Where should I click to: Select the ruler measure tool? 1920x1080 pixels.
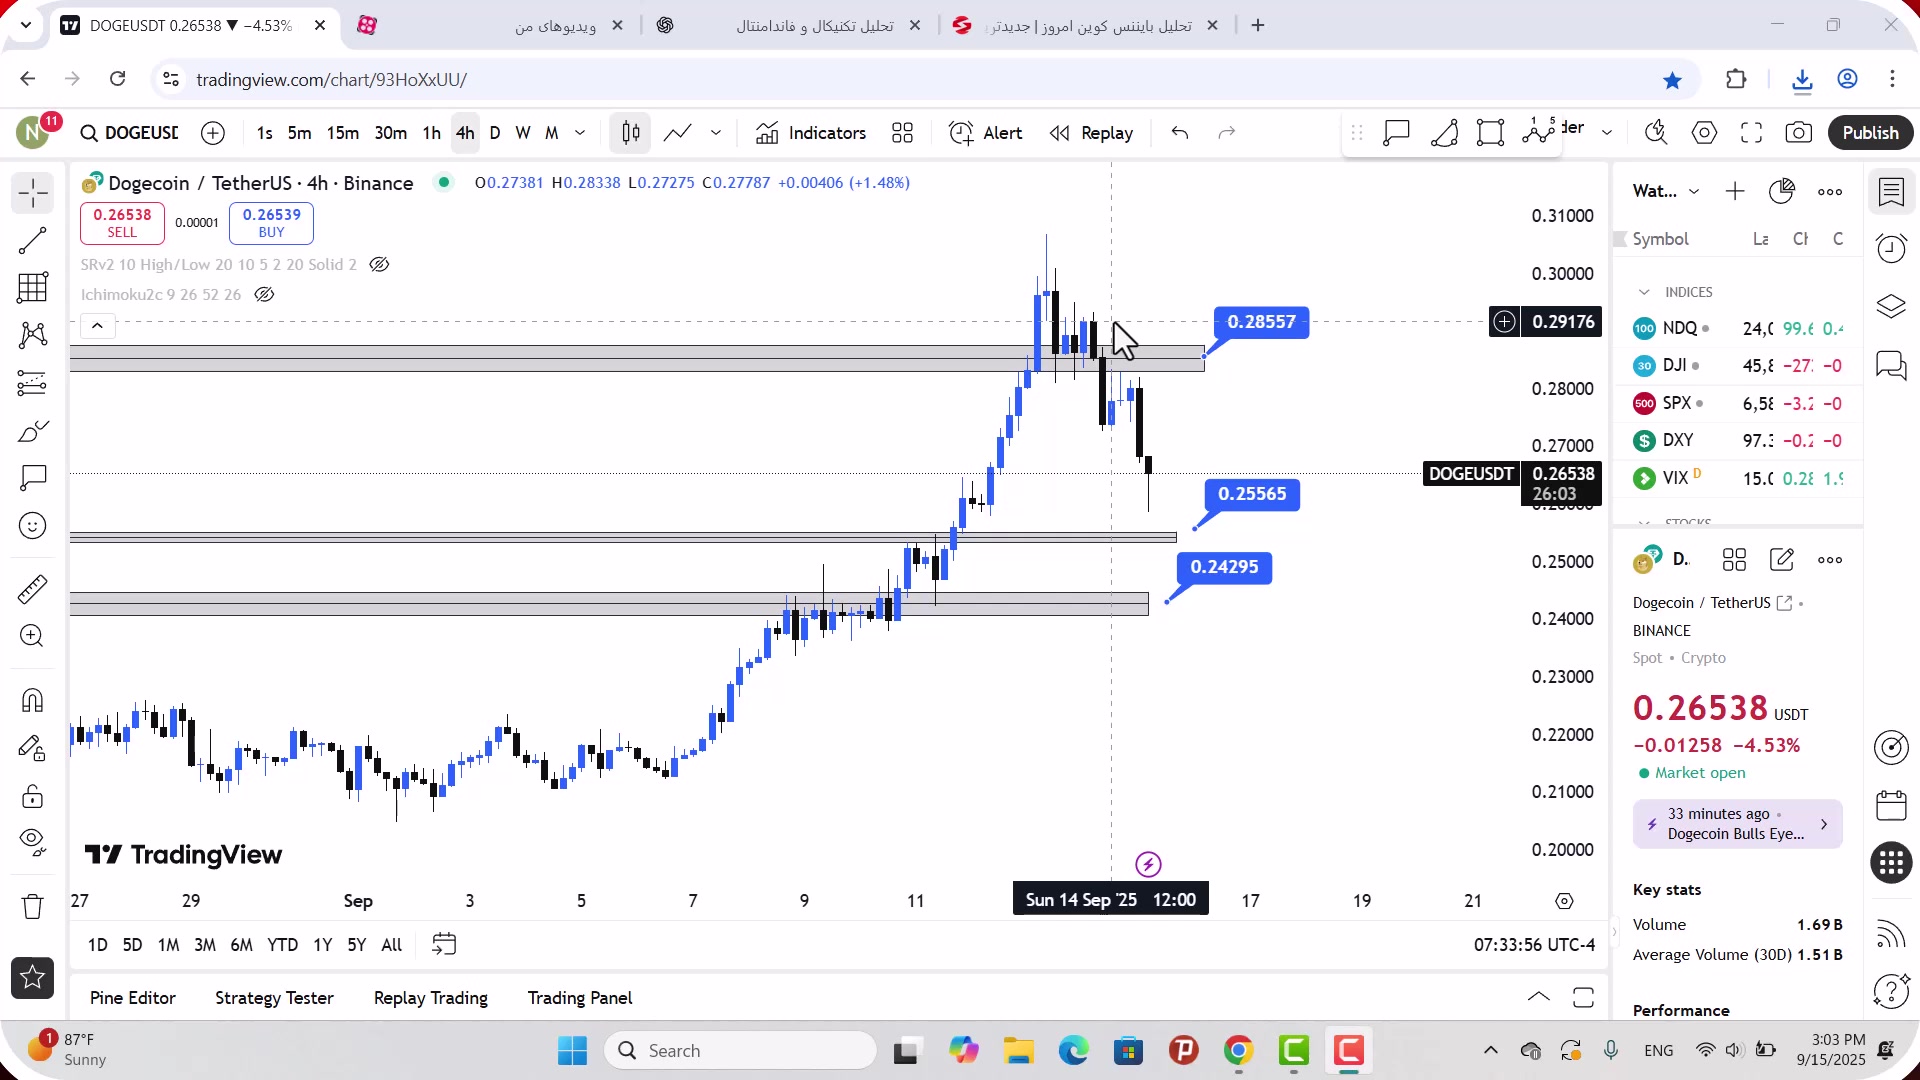(33, 589)
